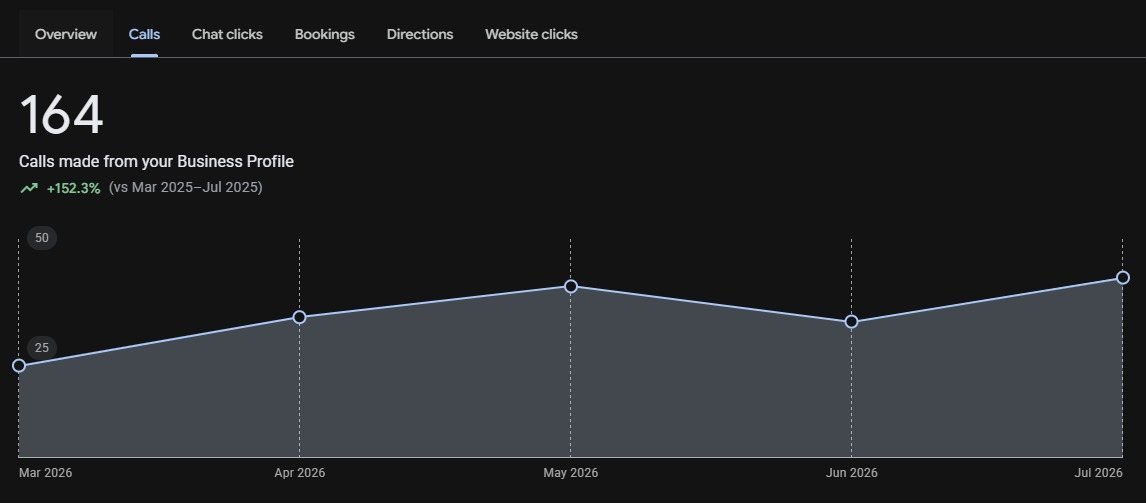Click the Jun 2026 data point
The width and height of the screenshot is (1146, 503).
(x=851, y=322)
